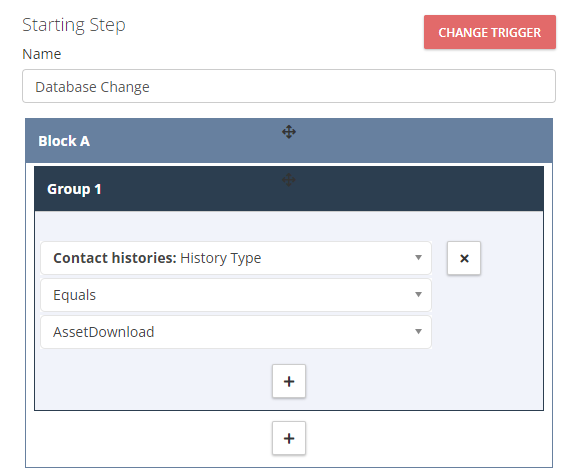Click the CHANGE TRIGGER button
This screenshot has width=576, height=472.
coord(490,32)
